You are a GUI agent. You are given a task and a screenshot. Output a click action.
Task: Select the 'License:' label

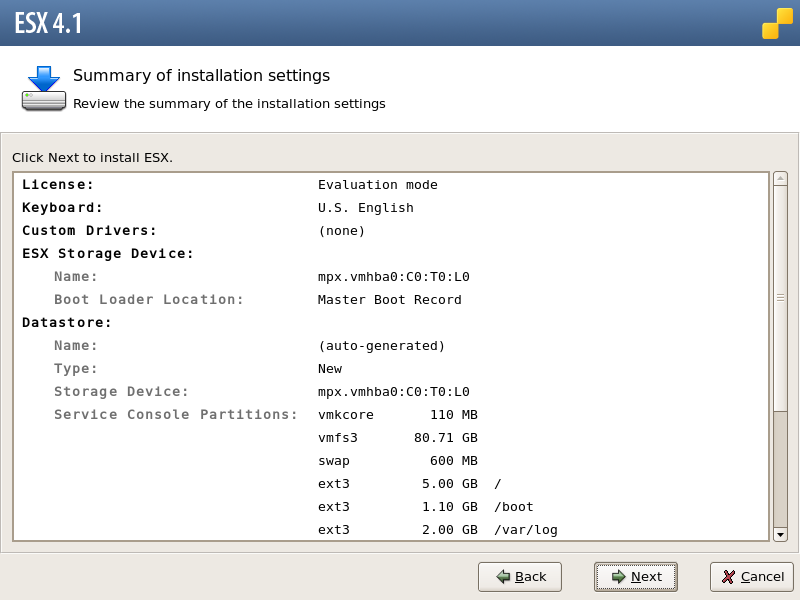coord(58,185)
